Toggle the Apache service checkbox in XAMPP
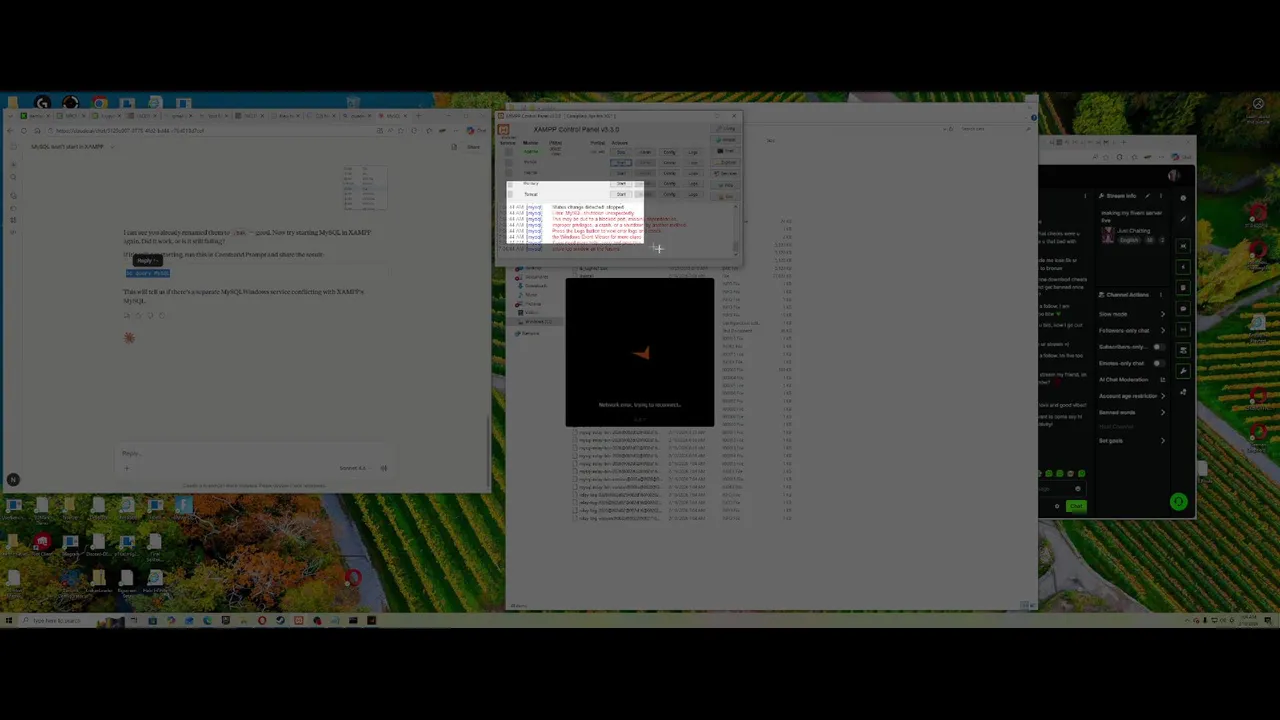Image resolution: width=1280 pixels, height=720 pixels. pyautogui.click(x=509, y=152)
